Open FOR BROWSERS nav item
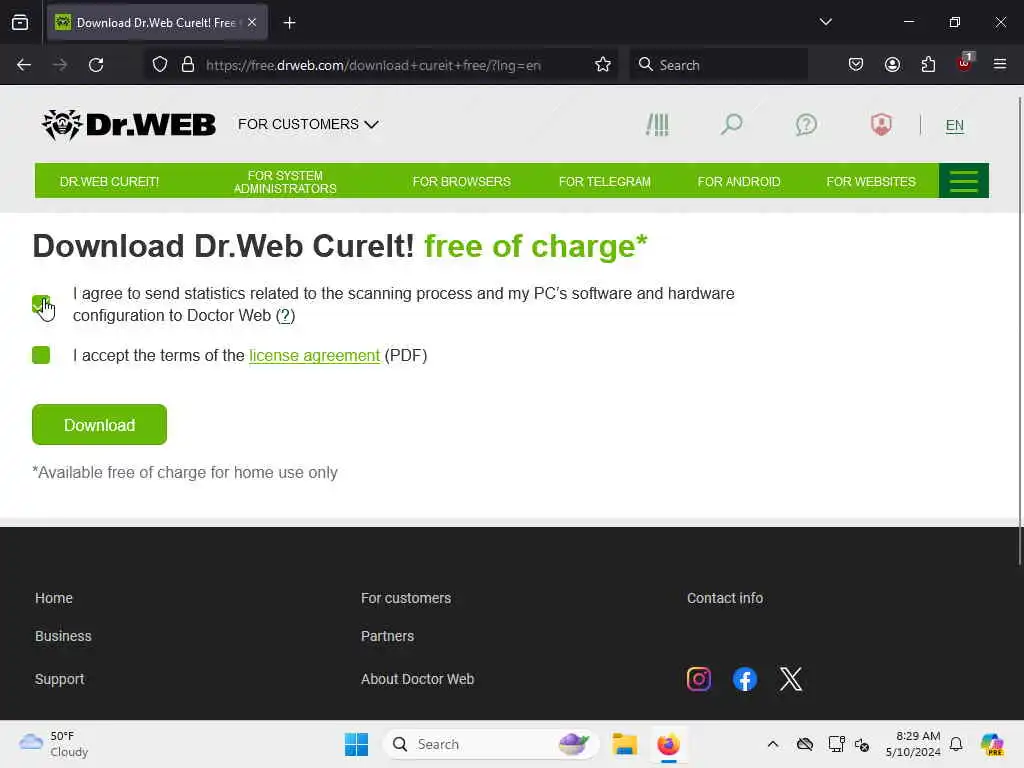1024x768 pixels. pos(461,182)
